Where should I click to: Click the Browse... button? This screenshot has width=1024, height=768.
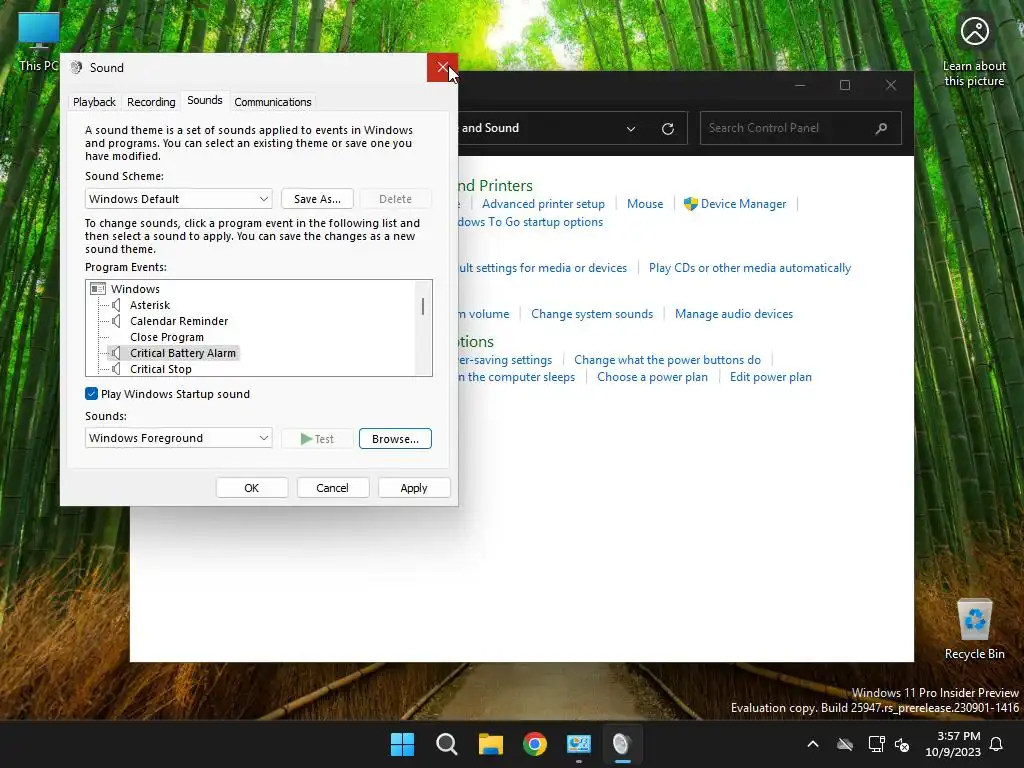coord(395,439)
